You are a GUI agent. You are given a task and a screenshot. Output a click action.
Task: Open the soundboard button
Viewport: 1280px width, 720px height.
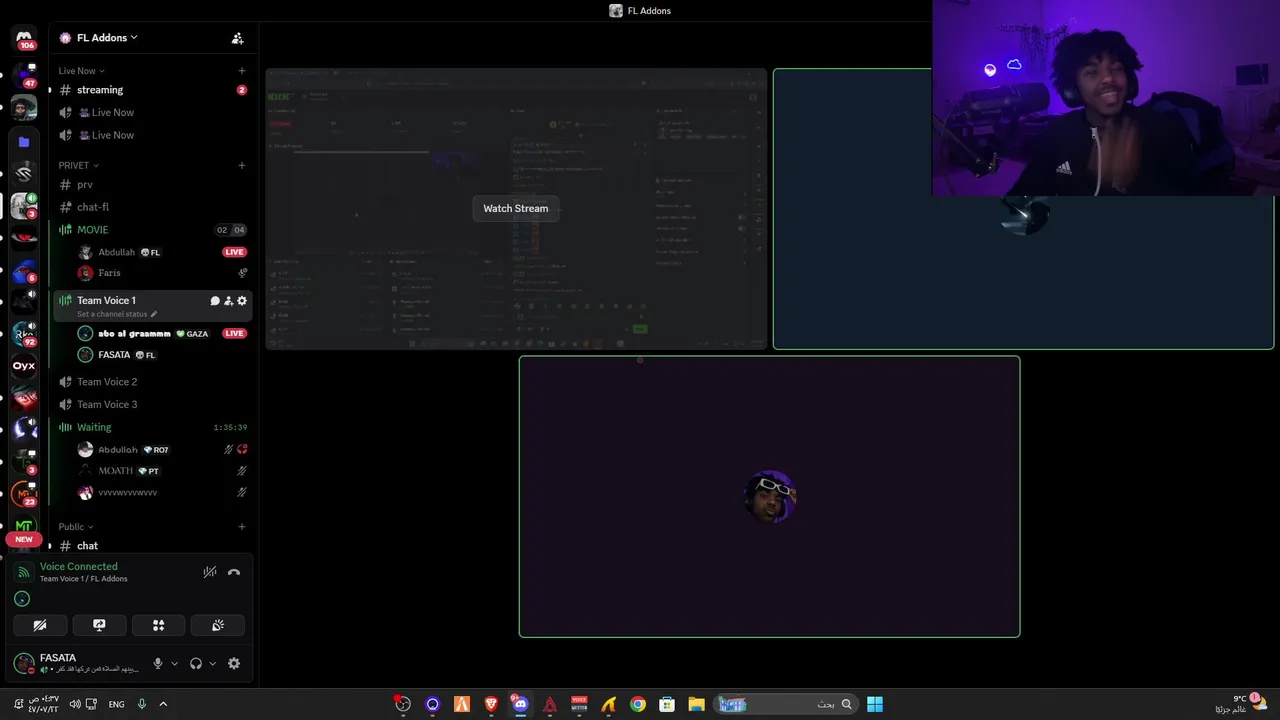tap(218, 626)
